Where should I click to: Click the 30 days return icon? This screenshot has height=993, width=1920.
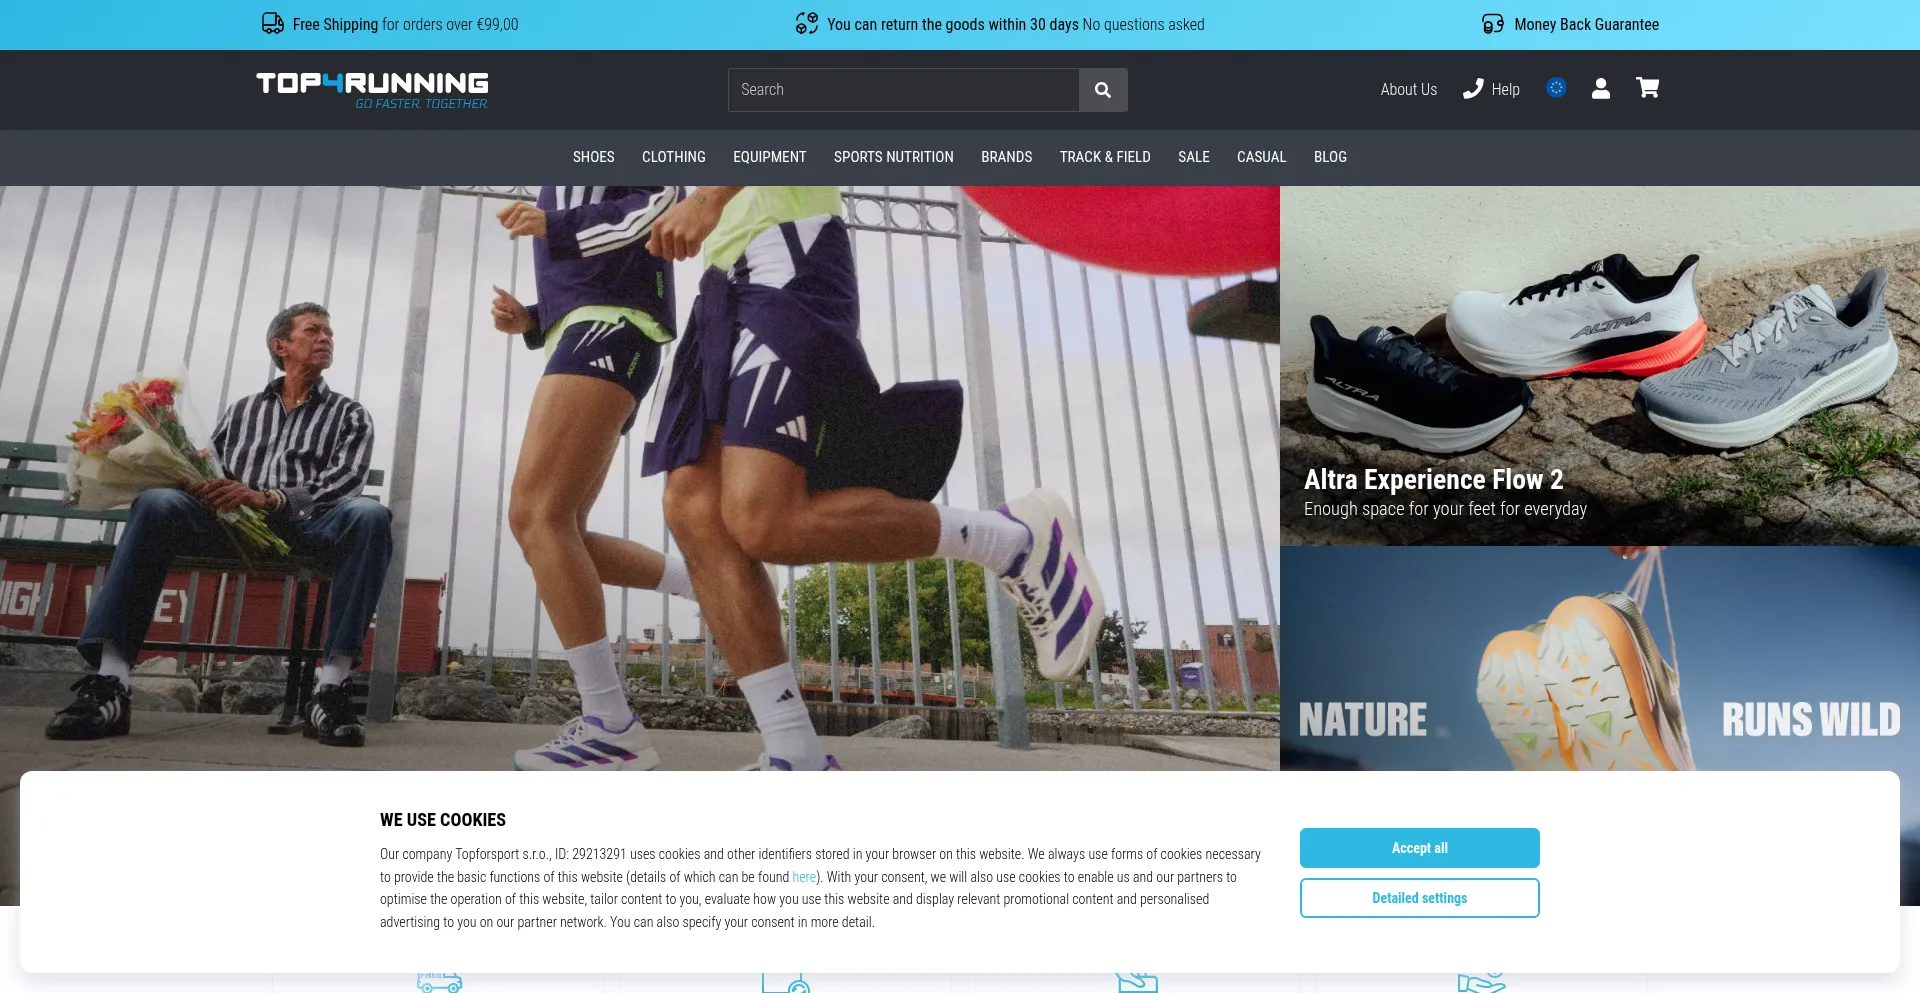point(806,24)
